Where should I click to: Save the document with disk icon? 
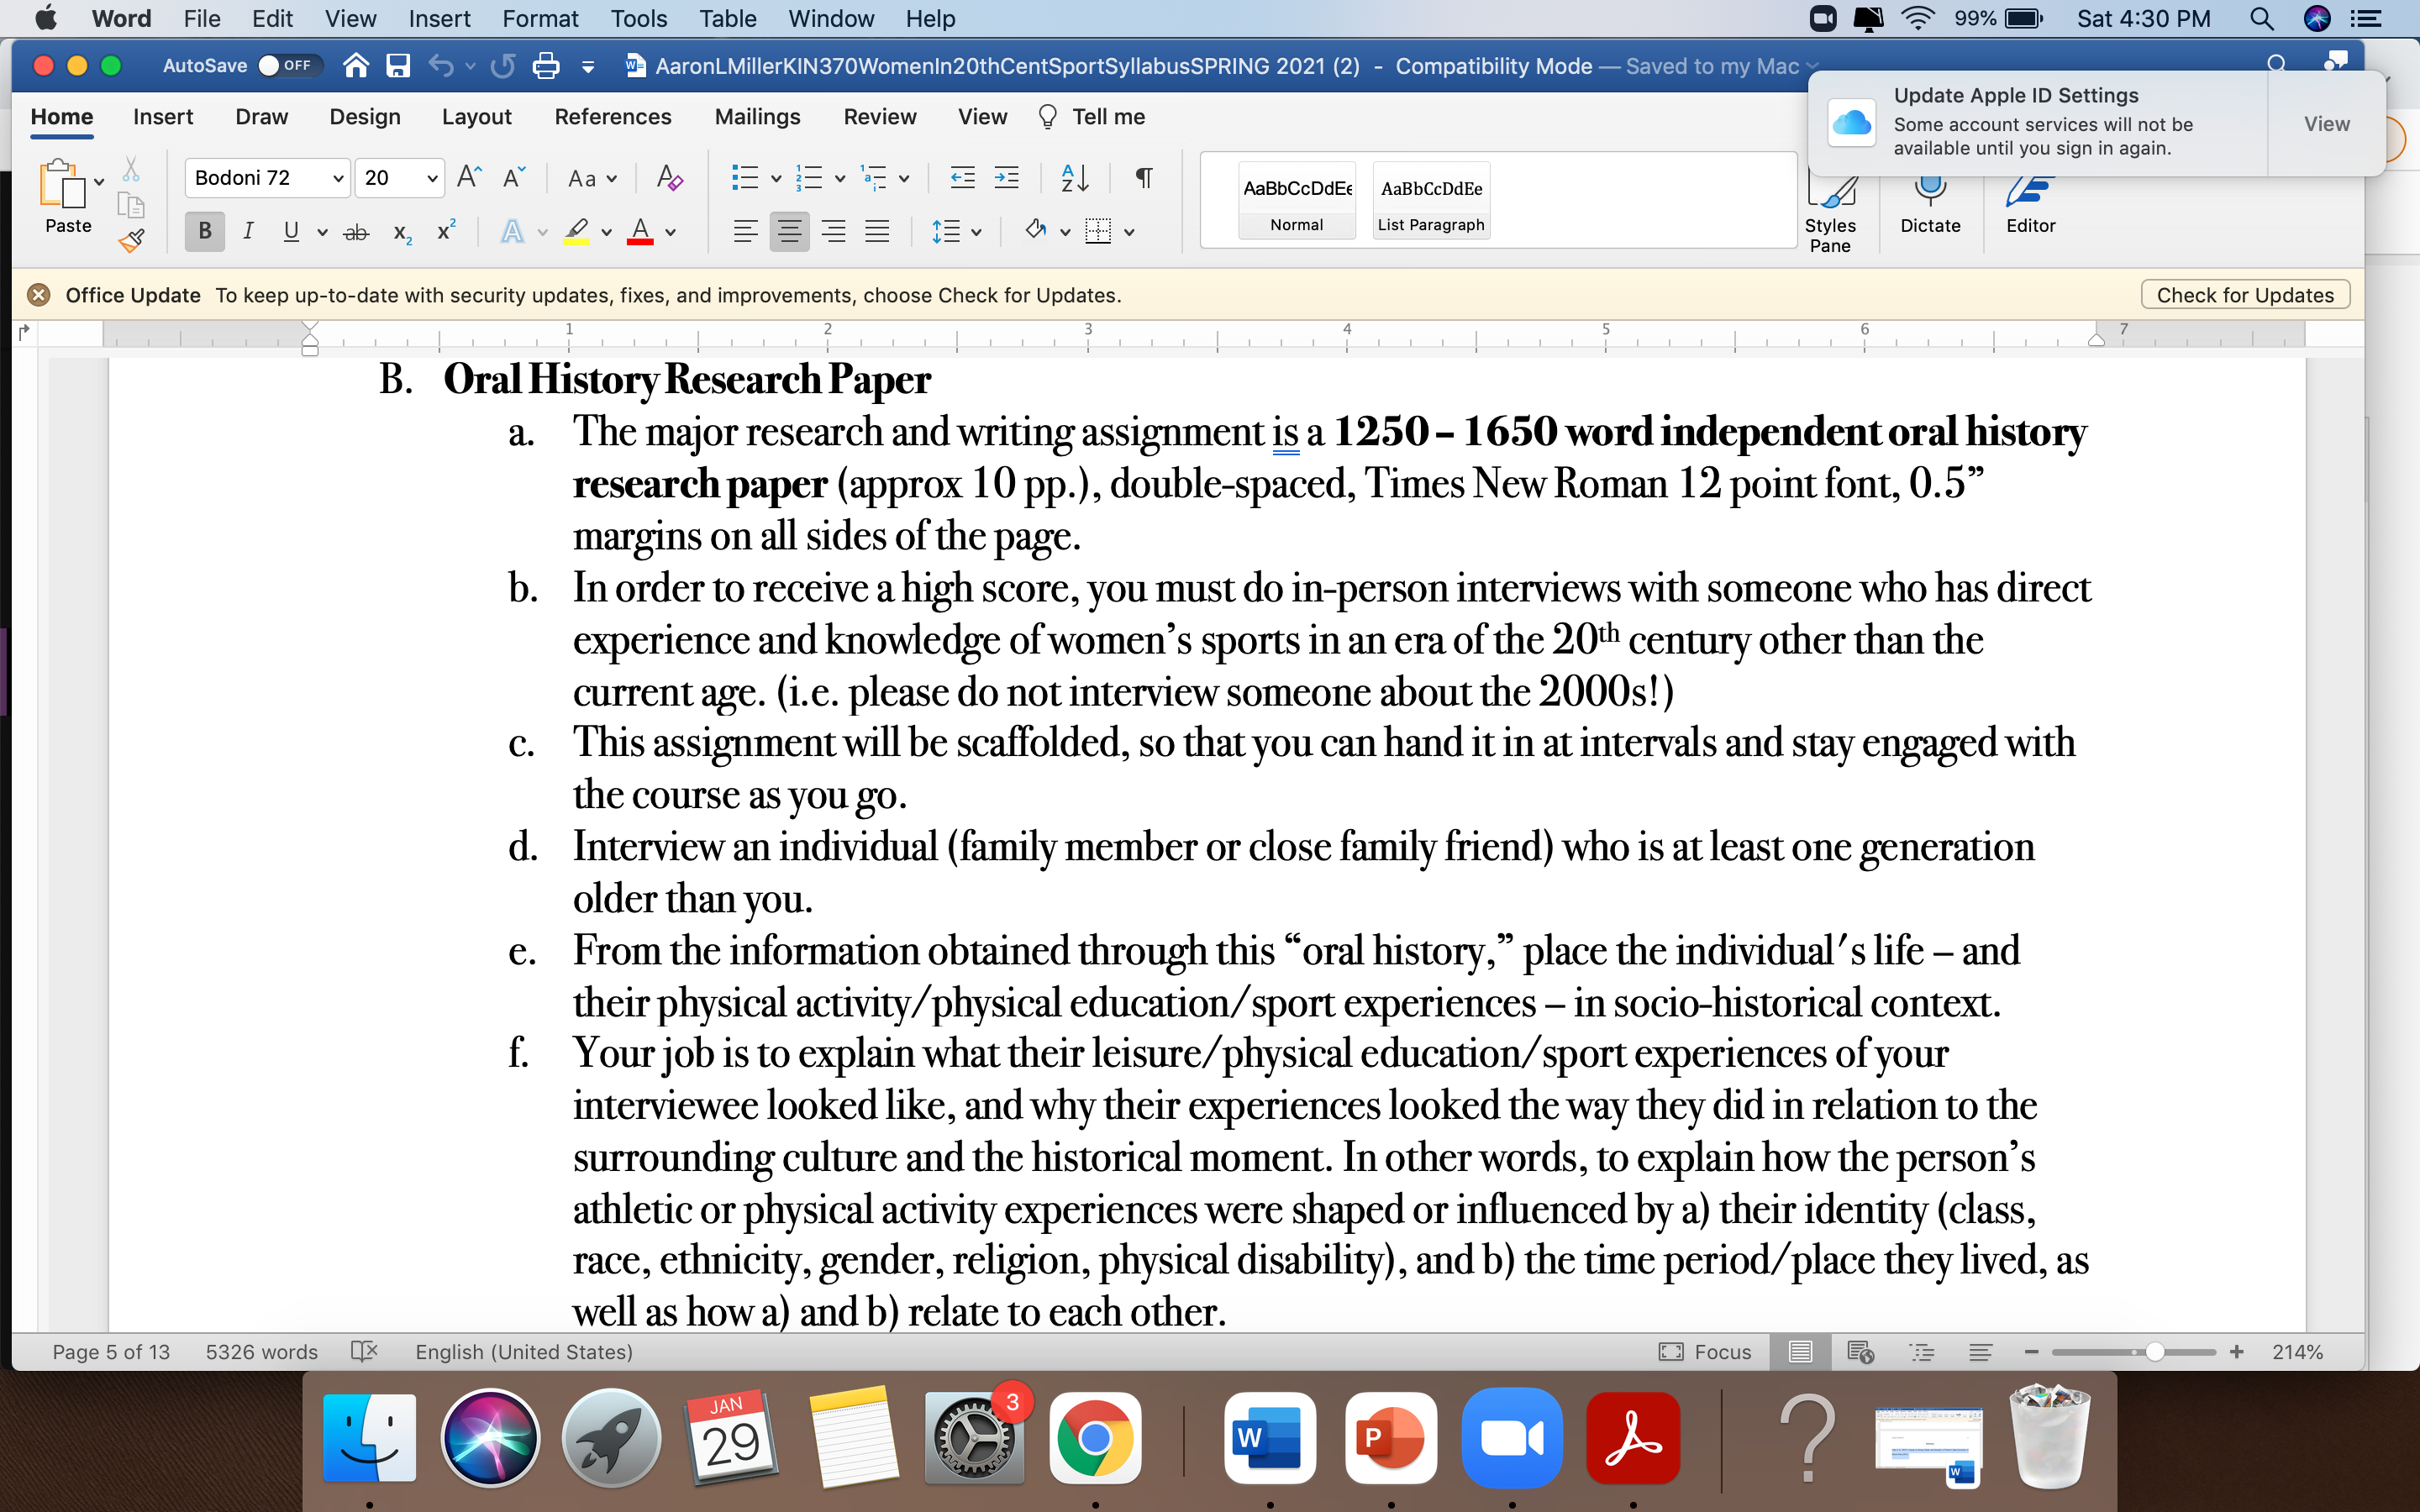click(x=398, y=66)
